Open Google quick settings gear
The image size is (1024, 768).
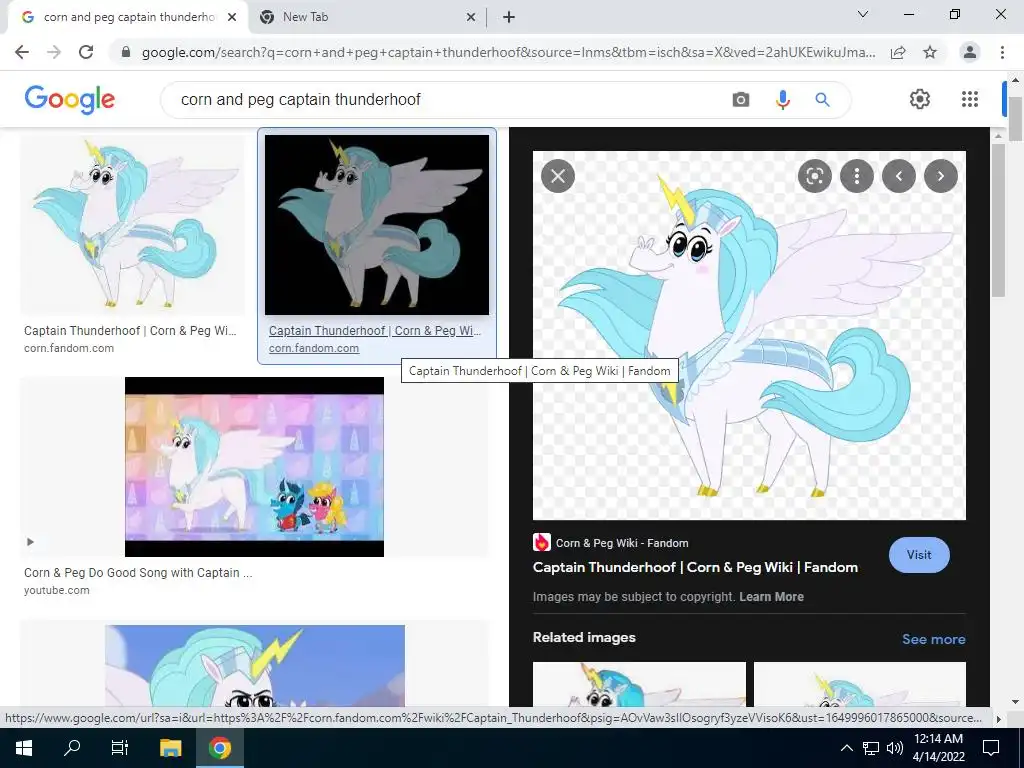pyautogui.click(x=920, y=99)
